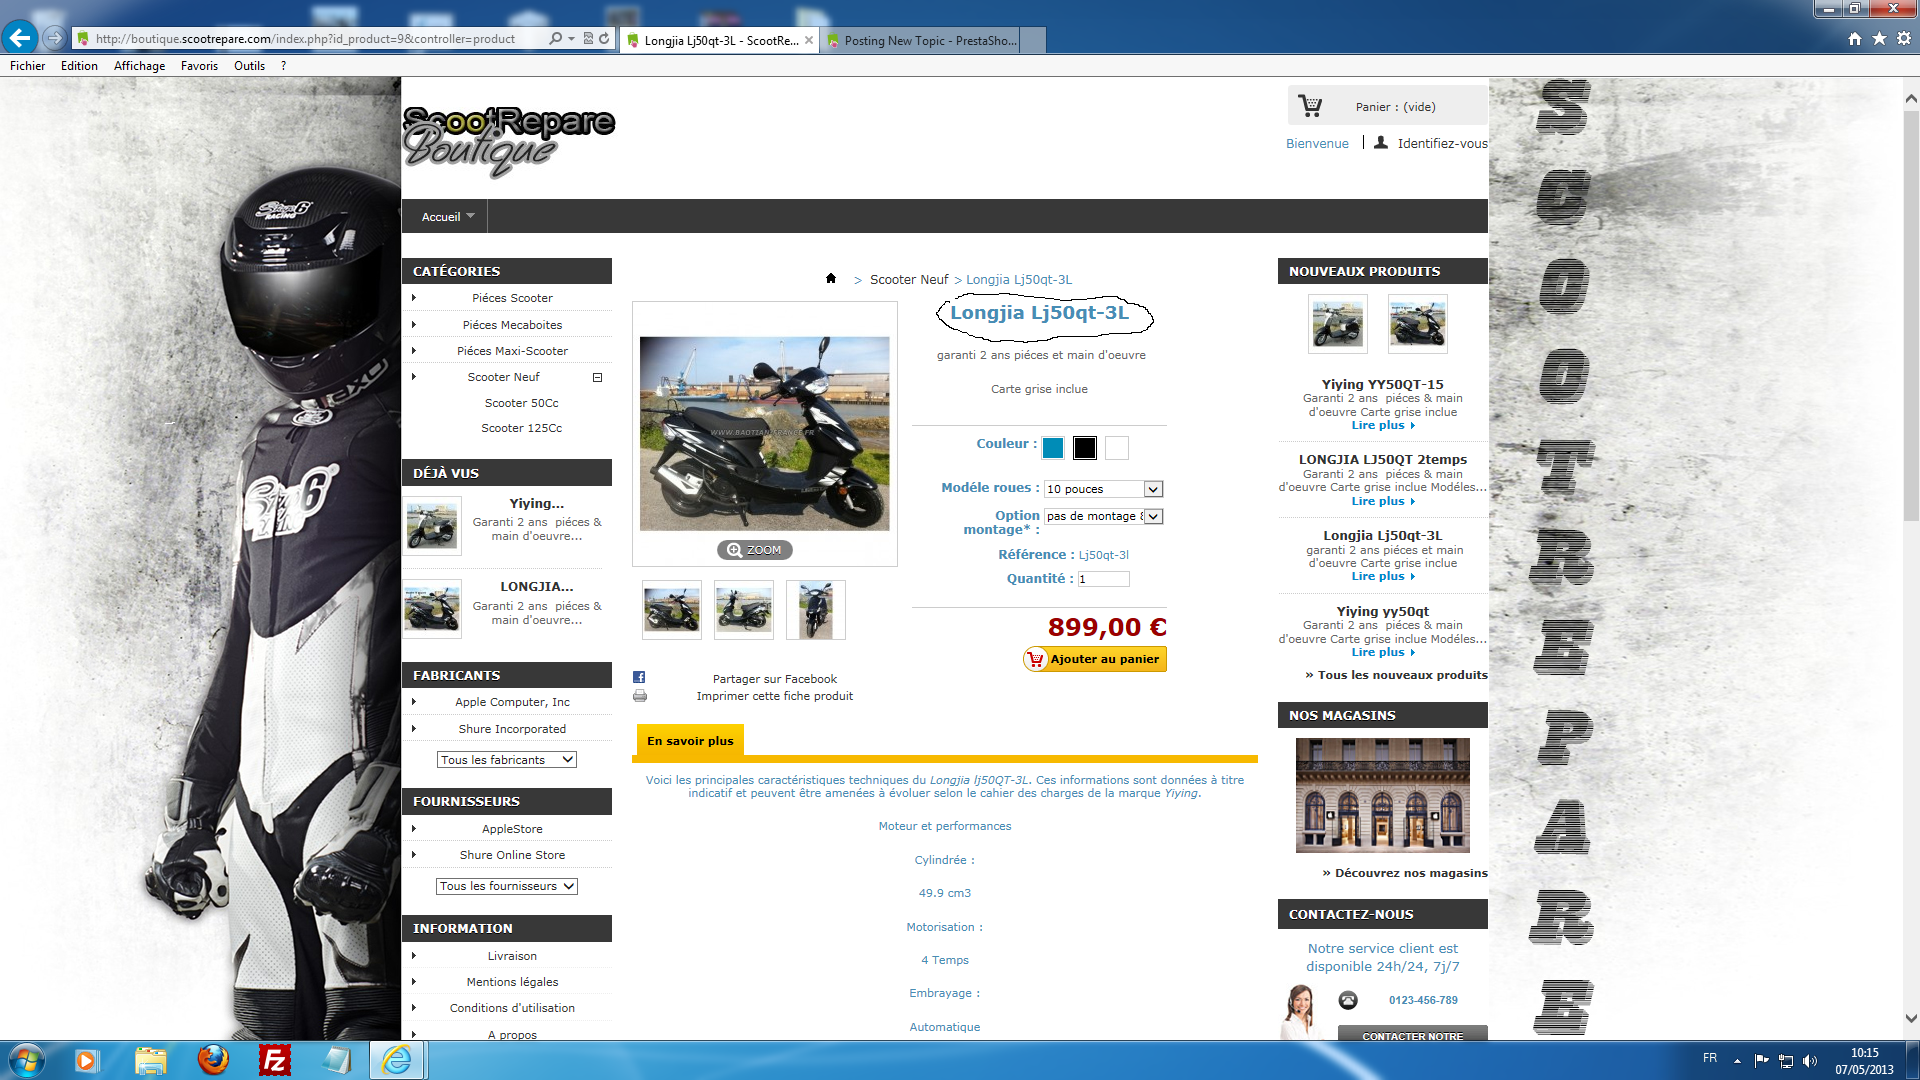Image resolution: width=1920 pixels, height=1080 pixels.
Task: Open Action Center flag tray icon
Action: click(x=1762, y=1060)
